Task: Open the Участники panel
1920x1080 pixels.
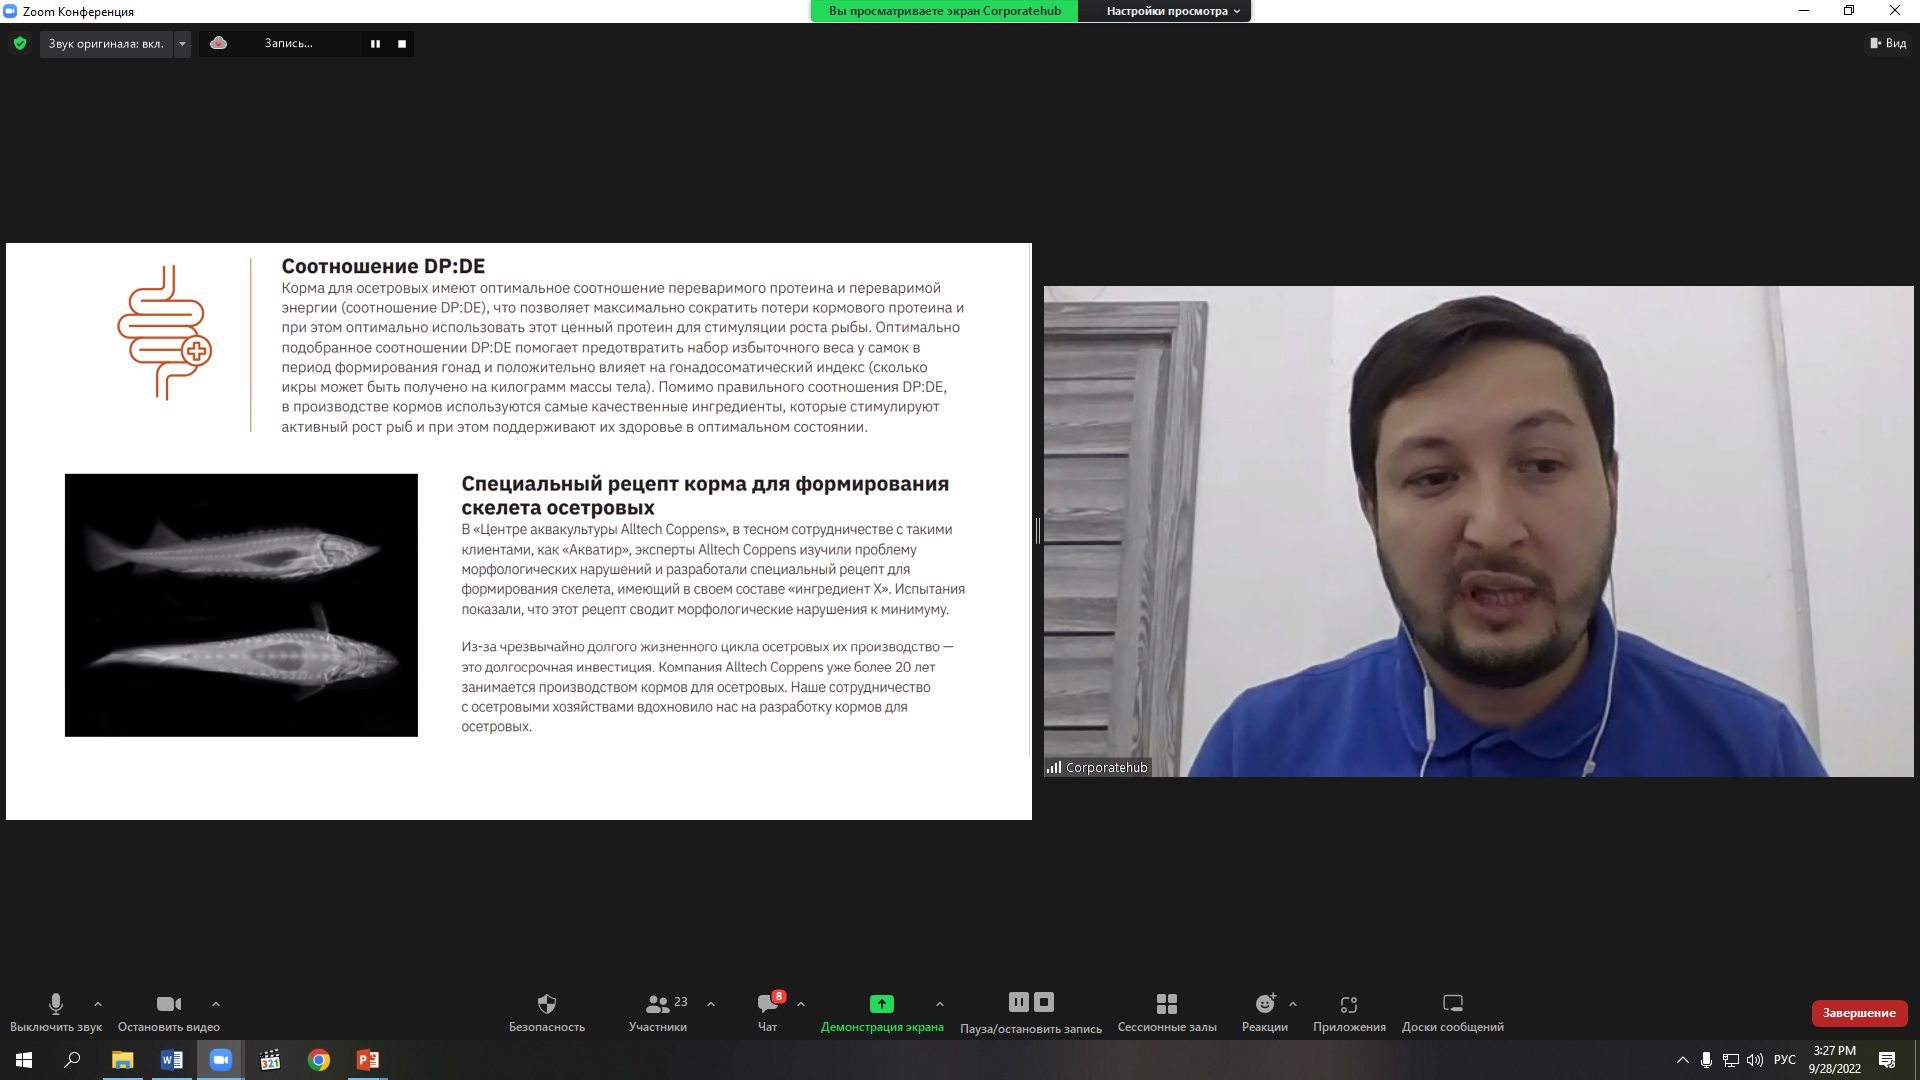Action: point(658,1012)
